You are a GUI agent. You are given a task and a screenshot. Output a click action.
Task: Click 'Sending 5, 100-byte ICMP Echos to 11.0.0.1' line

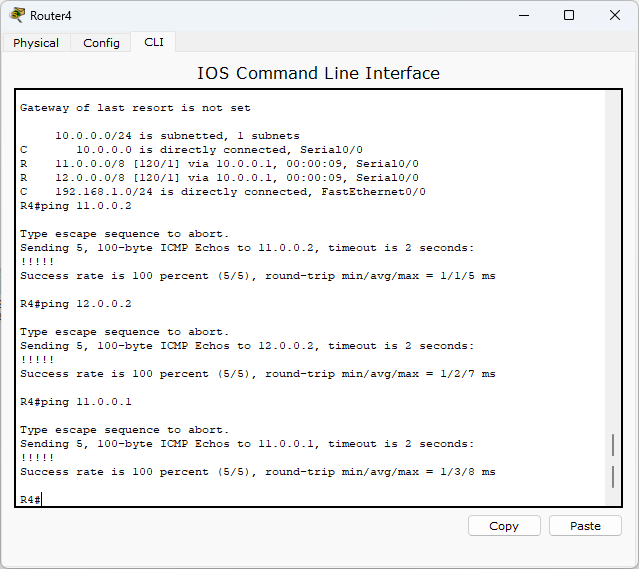247,444
